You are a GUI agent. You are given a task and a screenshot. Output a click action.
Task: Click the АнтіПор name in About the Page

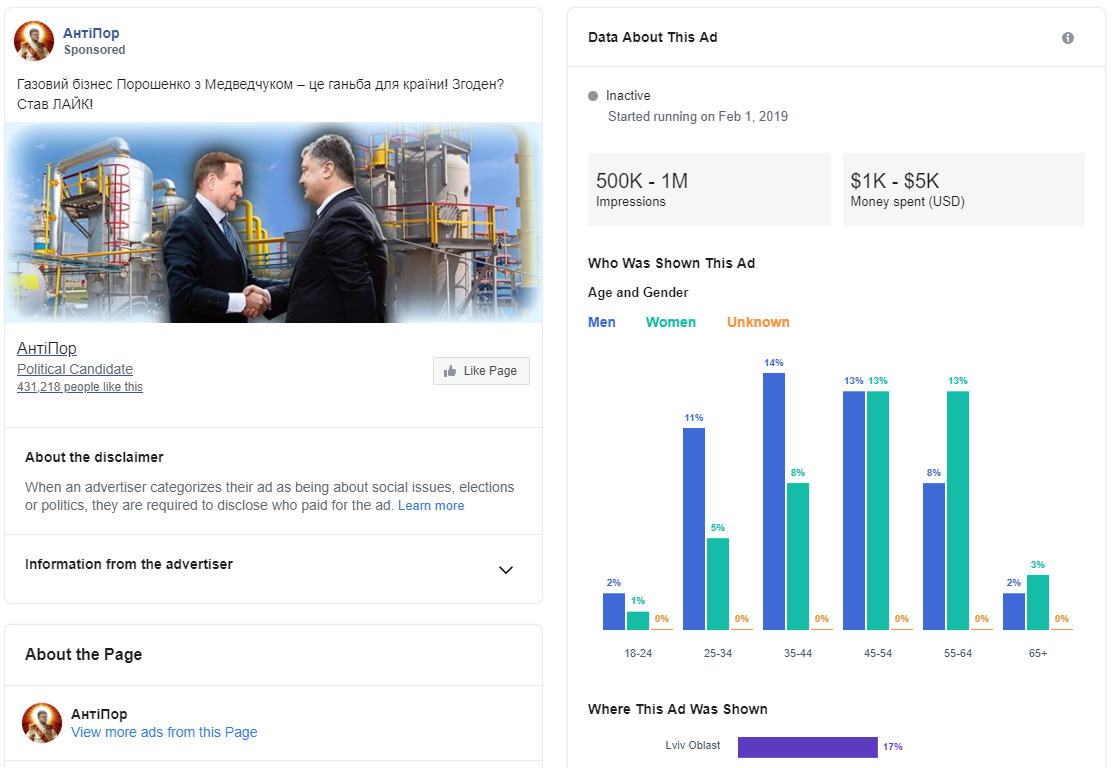pyautogui.click(x=99, y=714)
